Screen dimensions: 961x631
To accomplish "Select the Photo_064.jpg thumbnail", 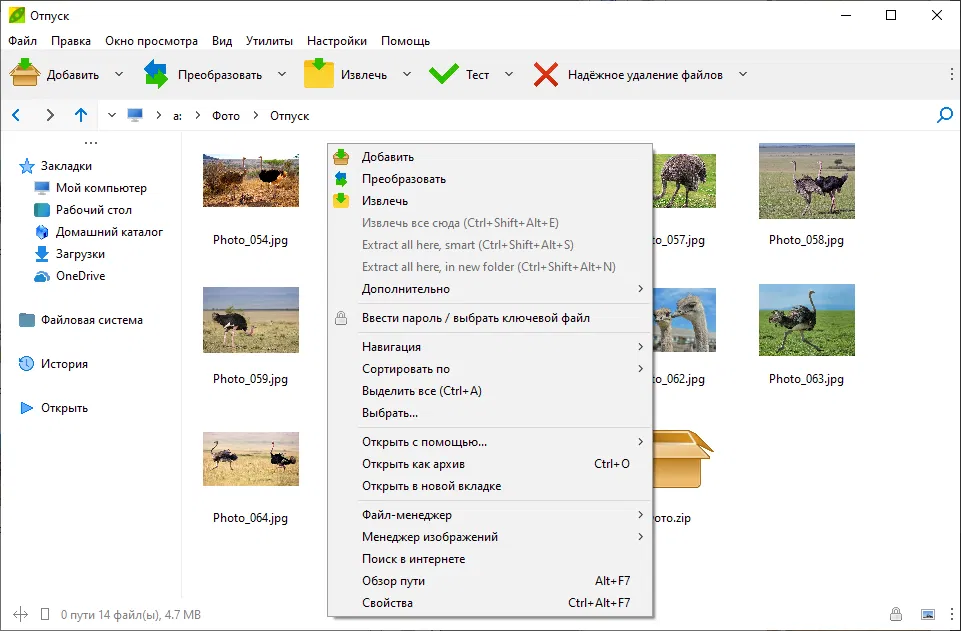I will 251,459.
